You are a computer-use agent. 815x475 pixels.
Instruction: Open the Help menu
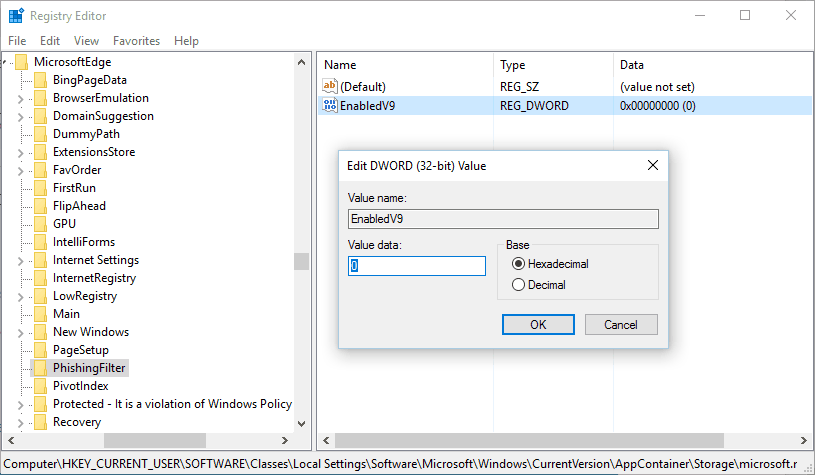coord(186,41)
